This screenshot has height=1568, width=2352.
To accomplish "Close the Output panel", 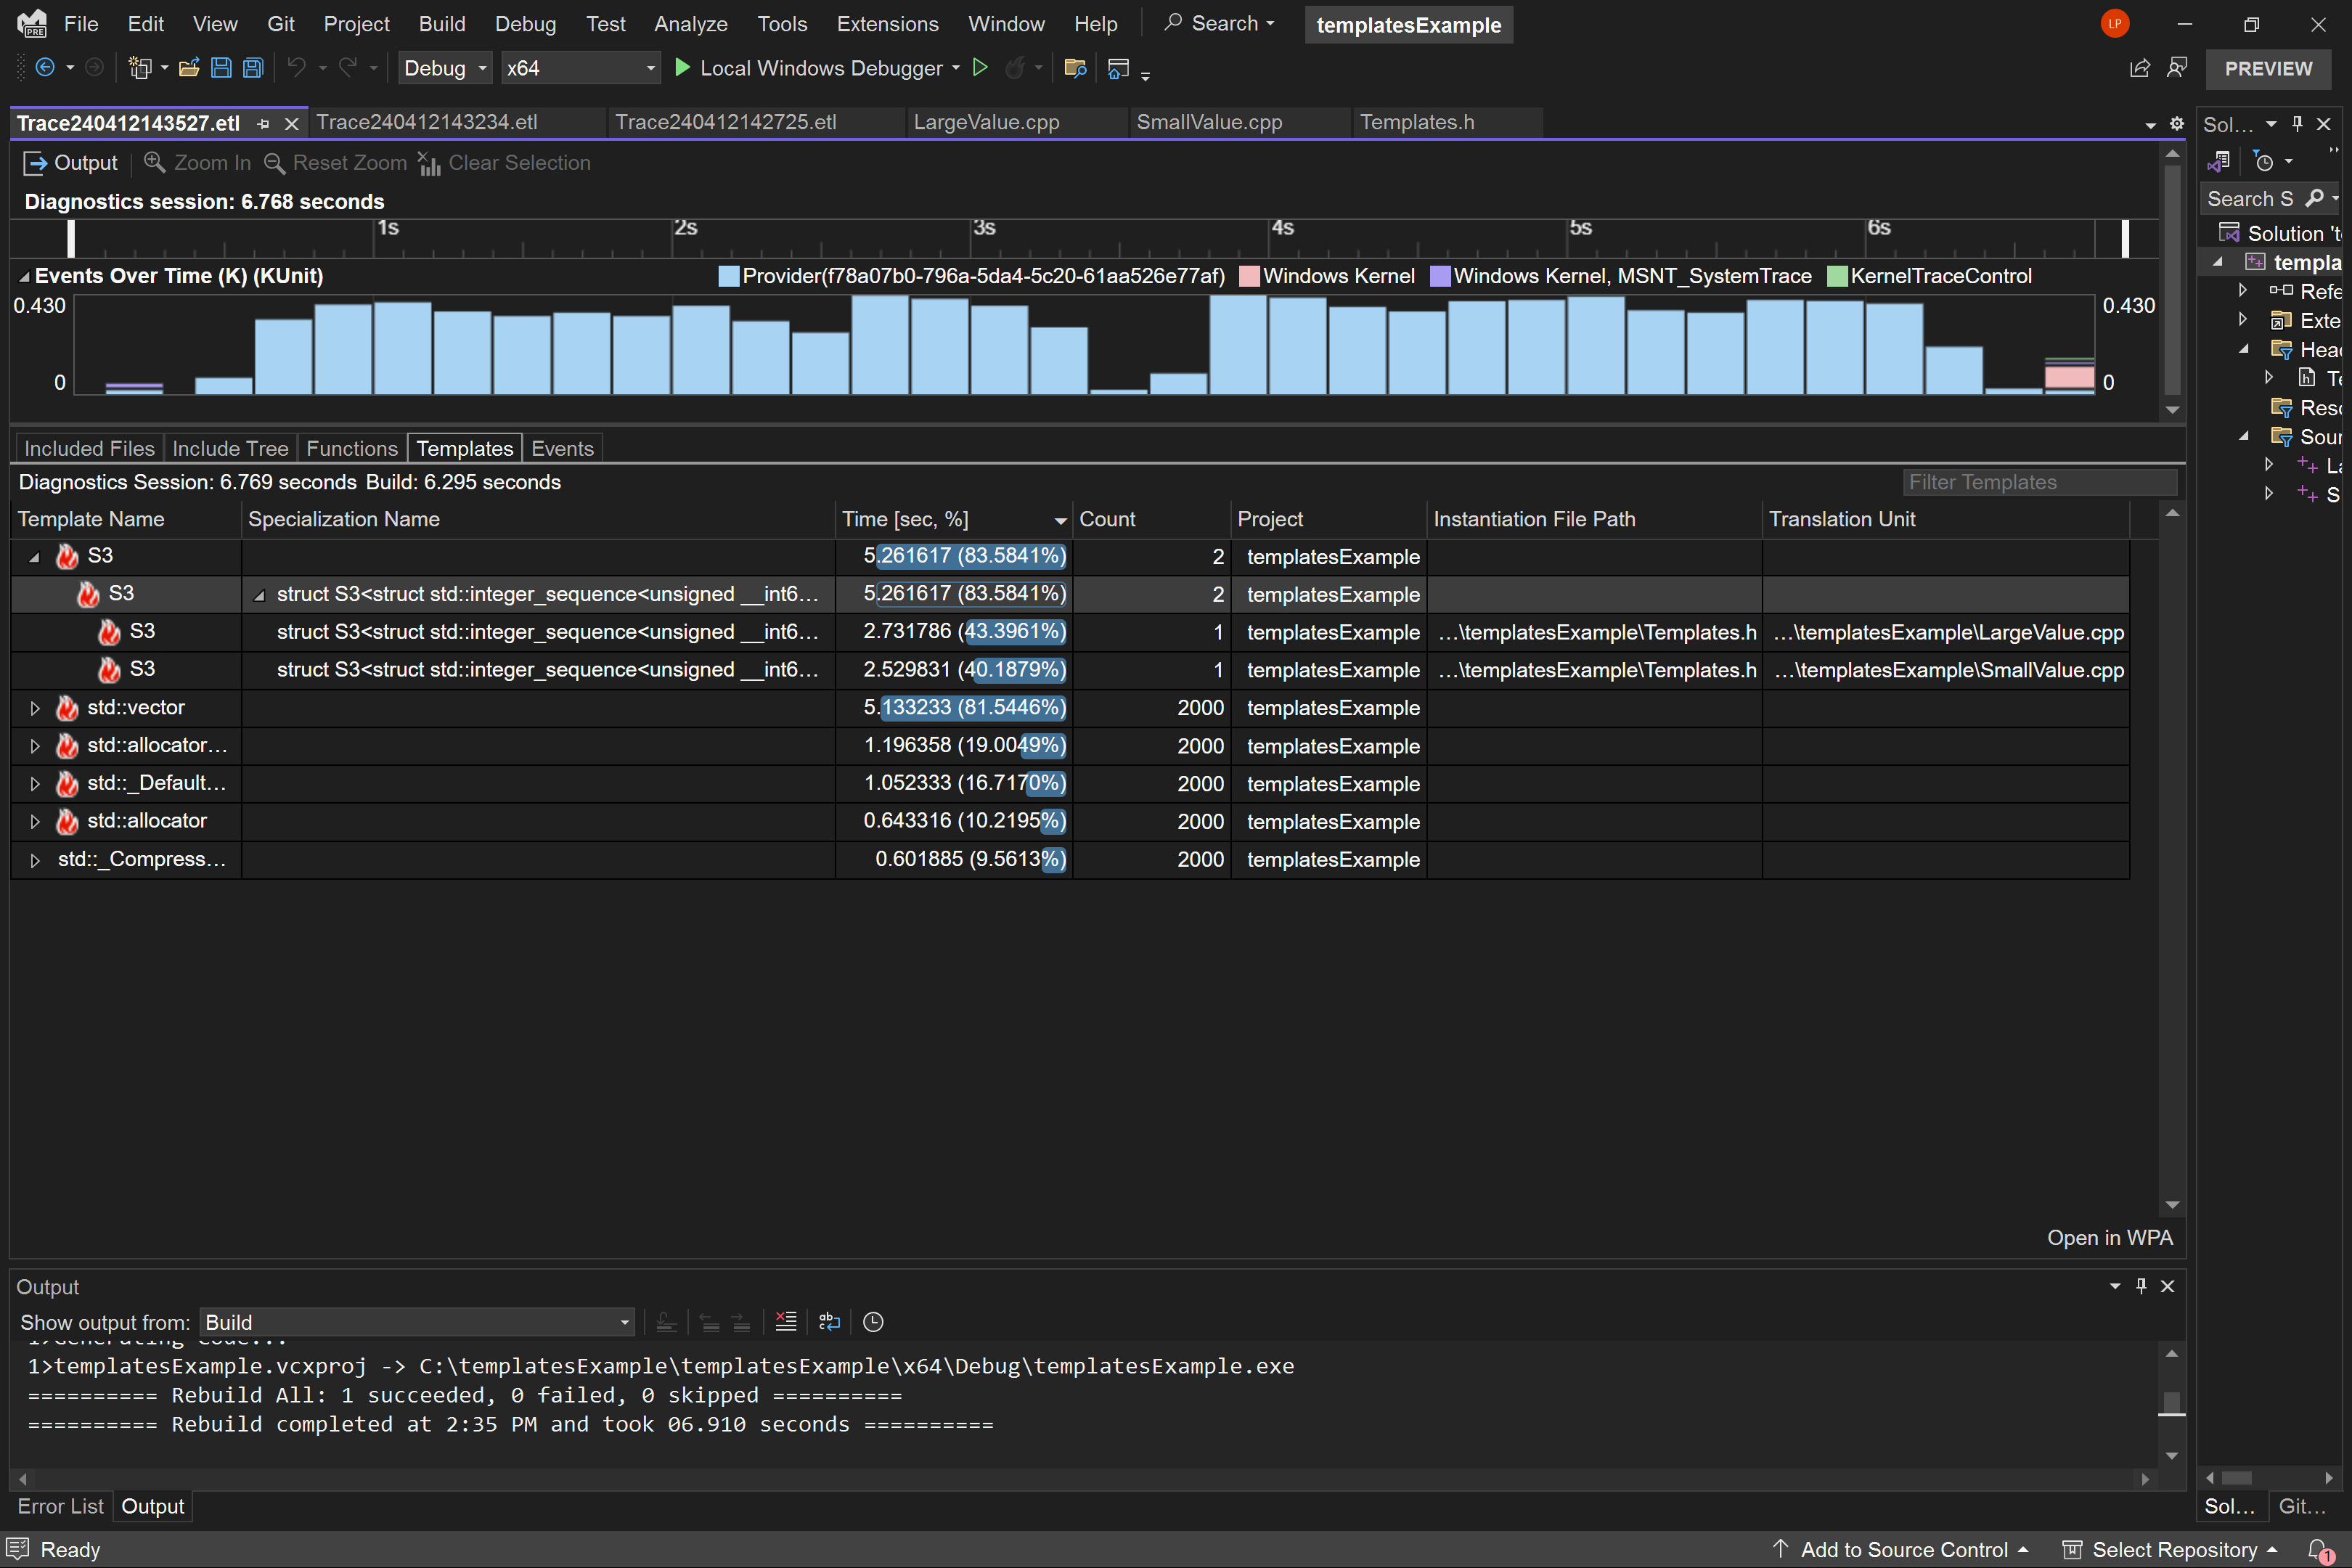I will point(2167,1286).
